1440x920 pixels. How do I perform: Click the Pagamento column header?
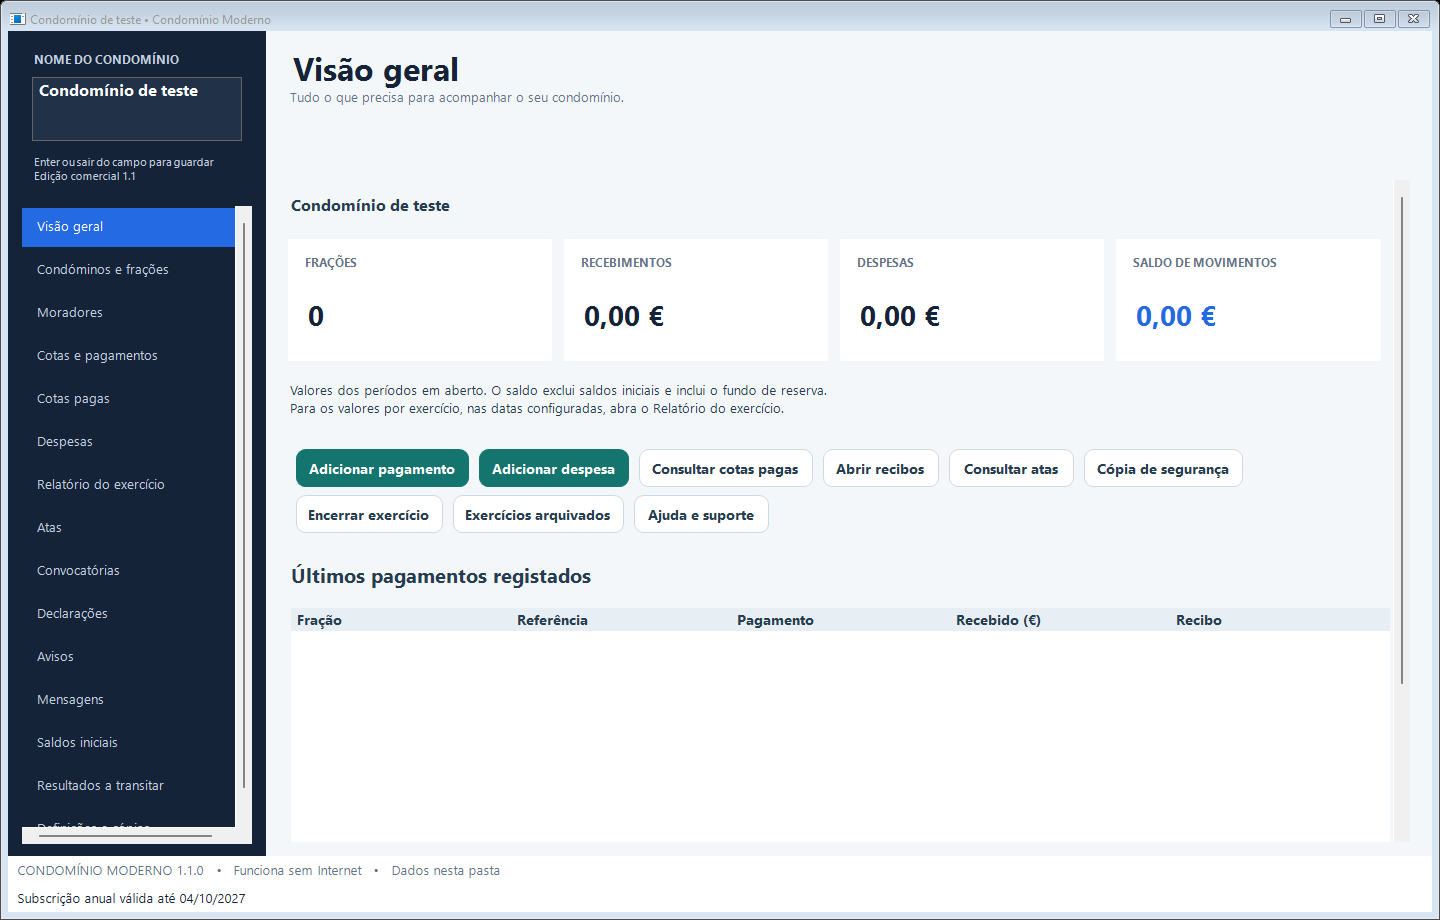coord(841,620)
